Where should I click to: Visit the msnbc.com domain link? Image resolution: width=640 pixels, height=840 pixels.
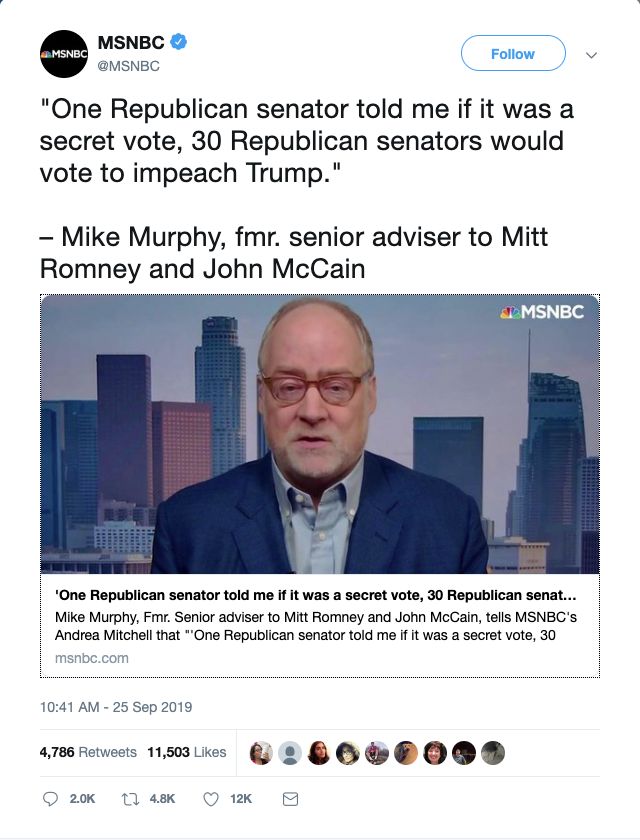pyautogui.click(x=92, y=658)
